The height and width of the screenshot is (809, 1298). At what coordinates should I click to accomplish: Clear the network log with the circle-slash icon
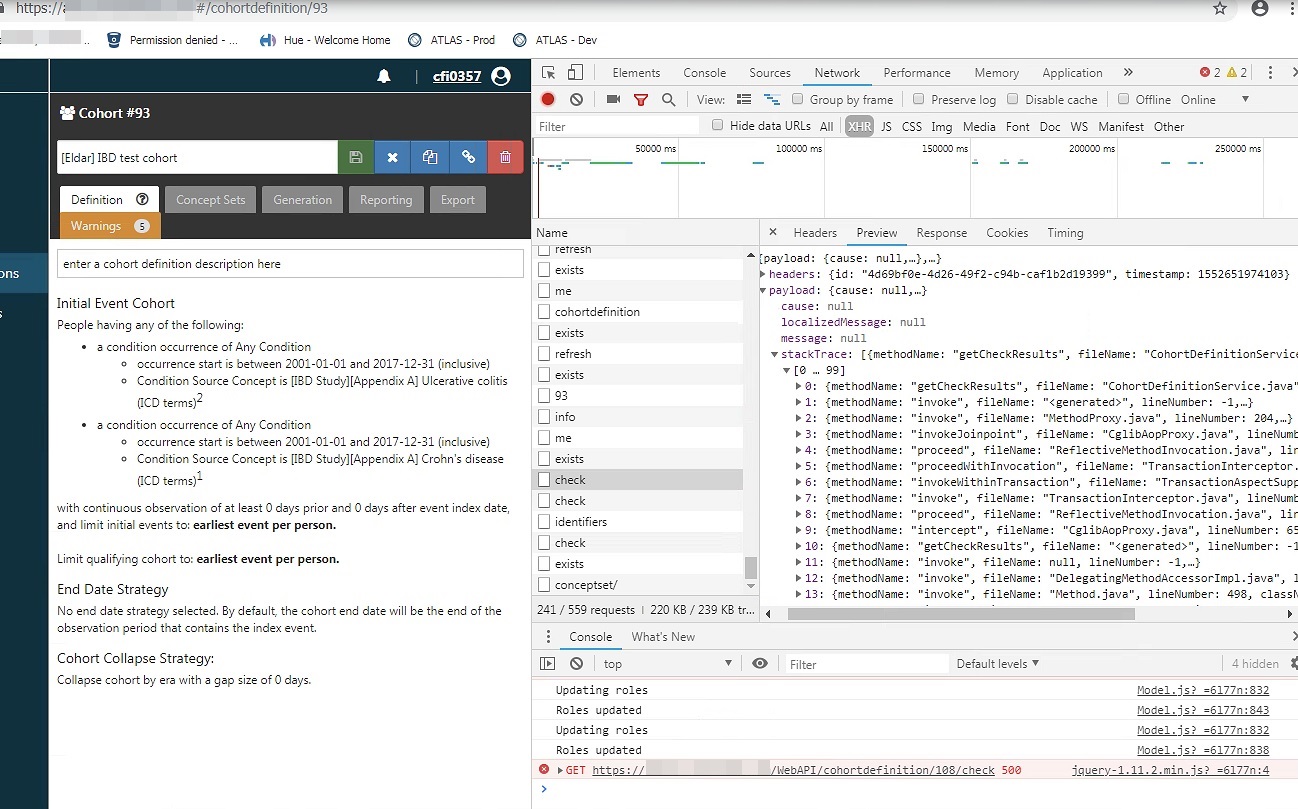575,99
